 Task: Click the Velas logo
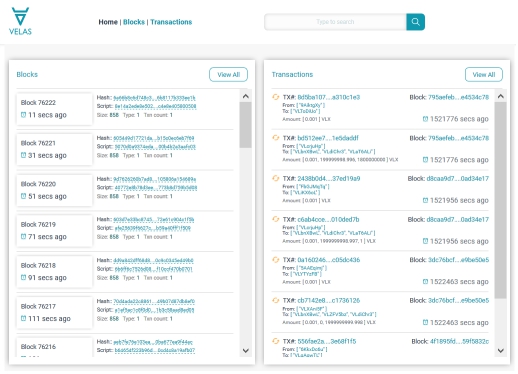(x=20, y=21)
